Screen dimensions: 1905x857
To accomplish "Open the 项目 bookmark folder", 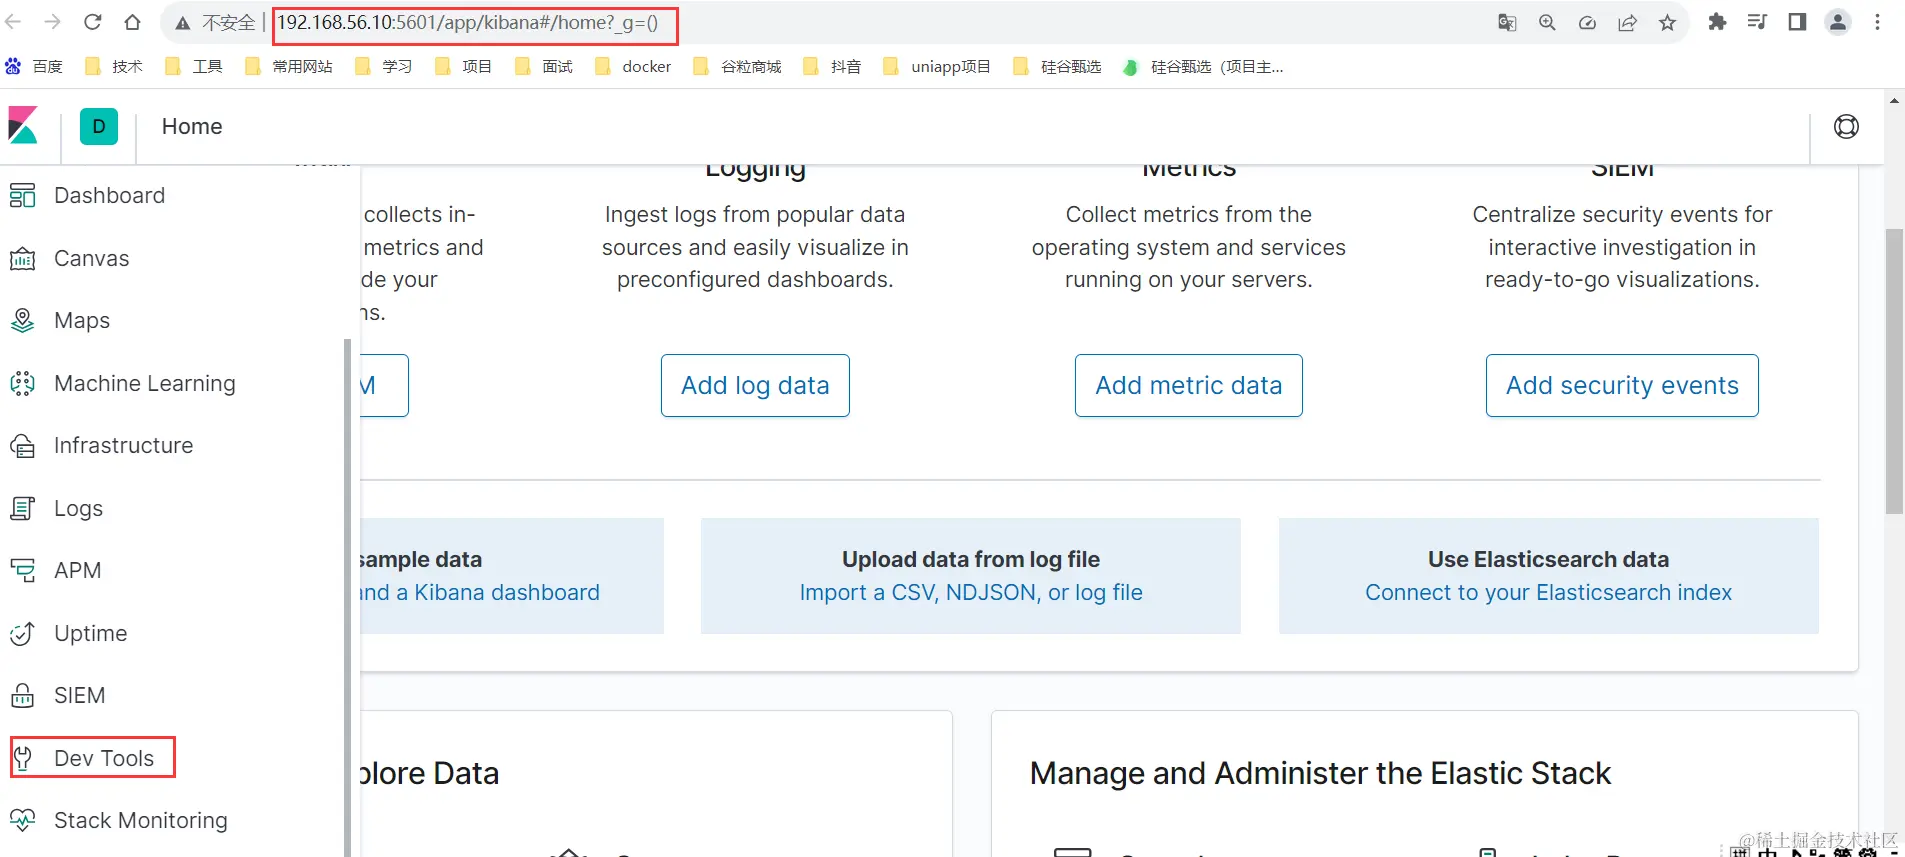I will pos(464,67).
